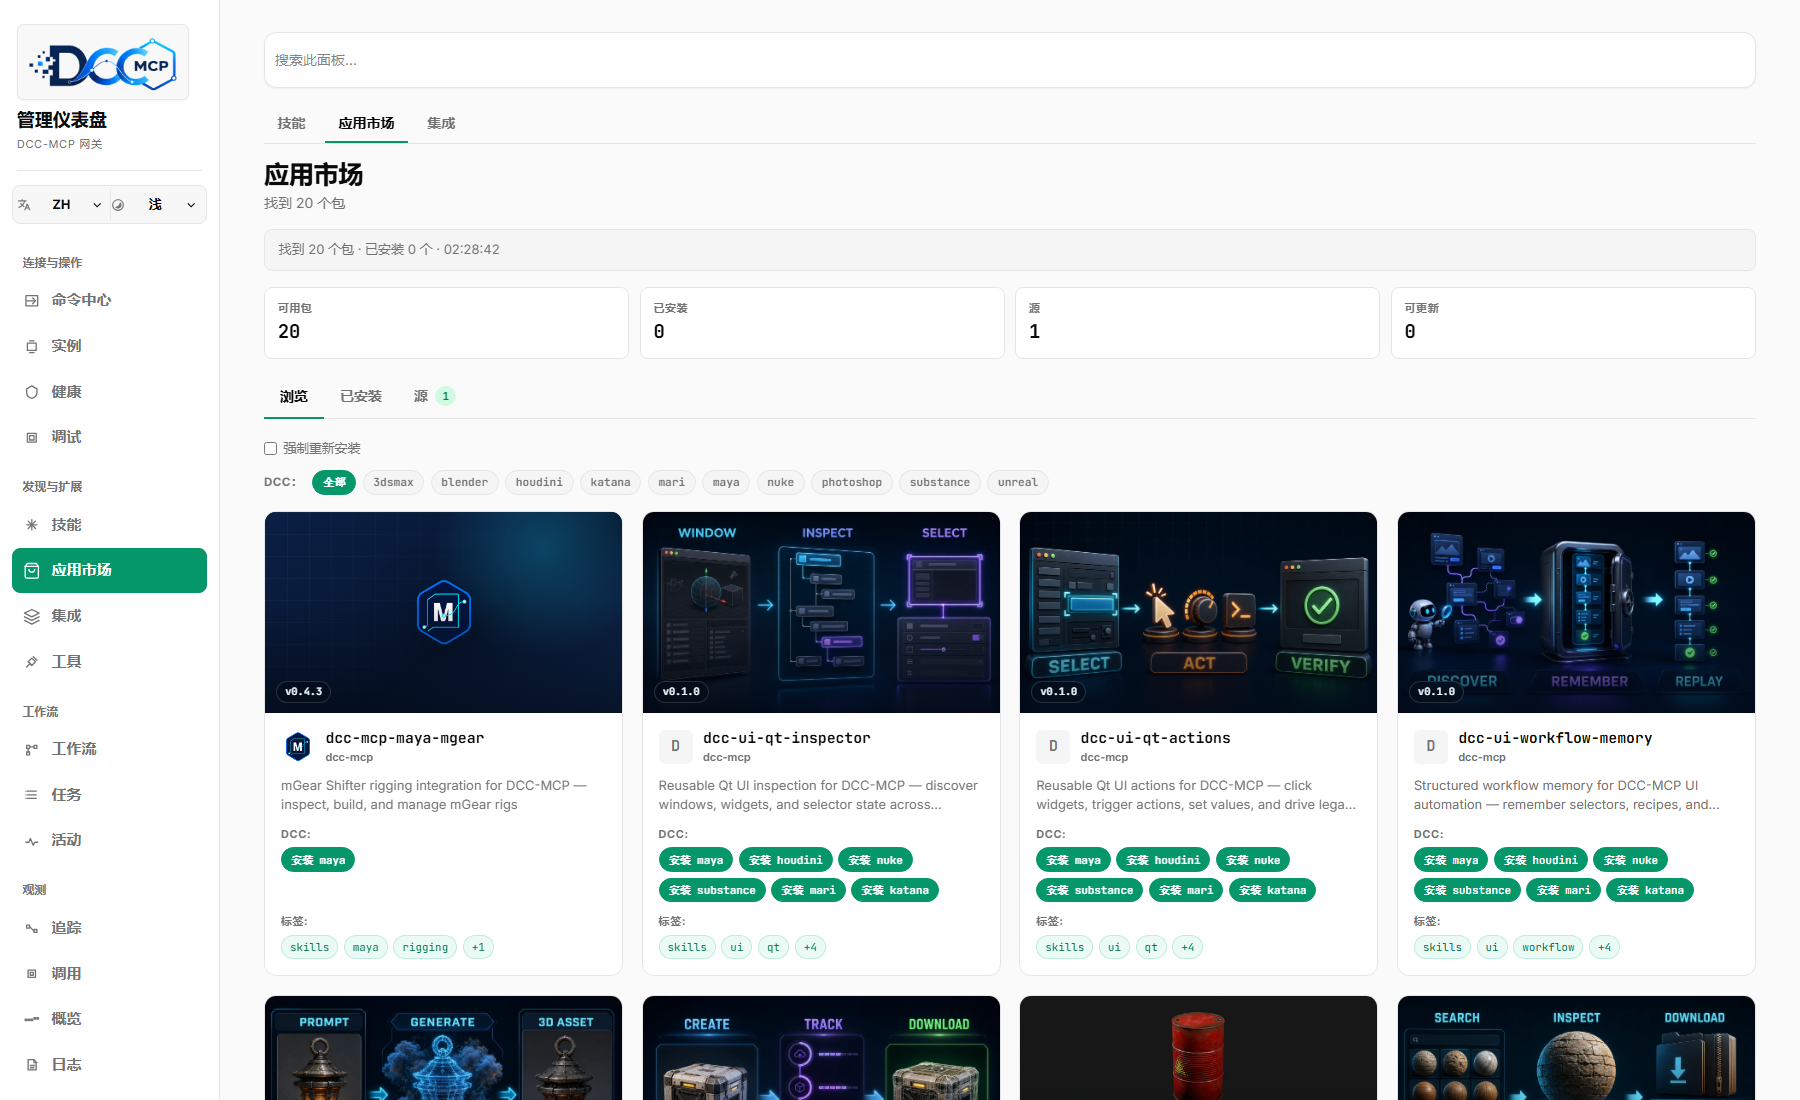Filter by houdini DCC chip
This screenshot has width=1800, height=1100.
tap(539, 482)
